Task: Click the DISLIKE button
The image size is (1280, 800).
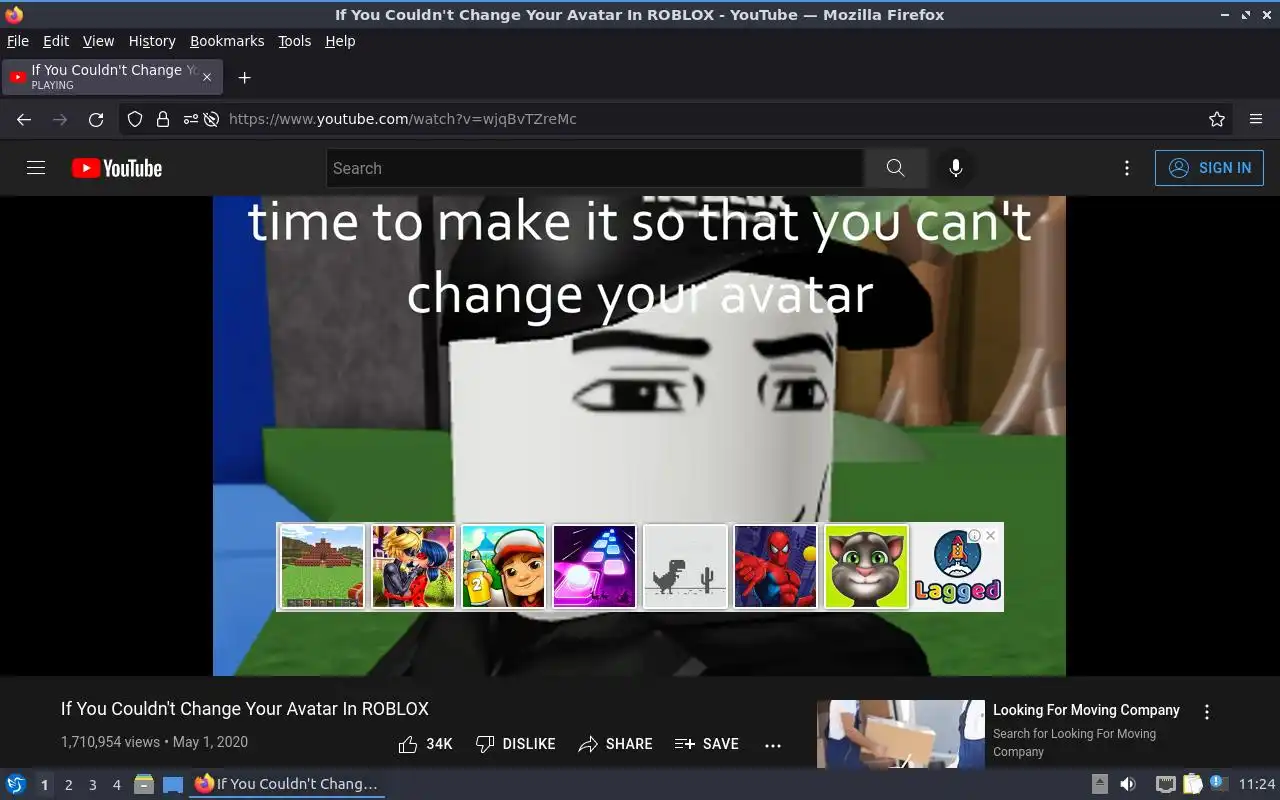Action: point(515,744)
